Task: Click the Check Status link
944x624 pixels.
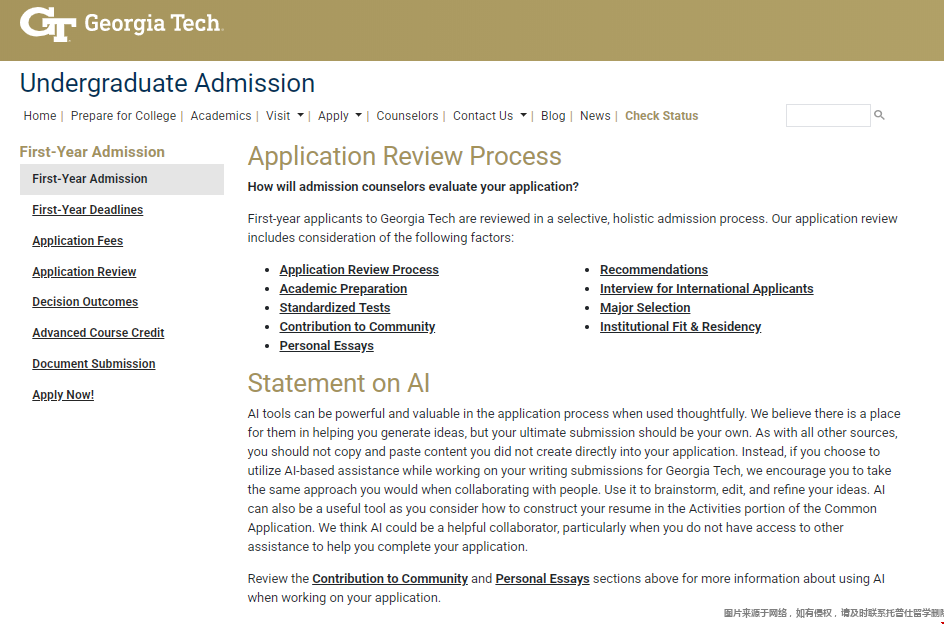Action: point(661,116)
